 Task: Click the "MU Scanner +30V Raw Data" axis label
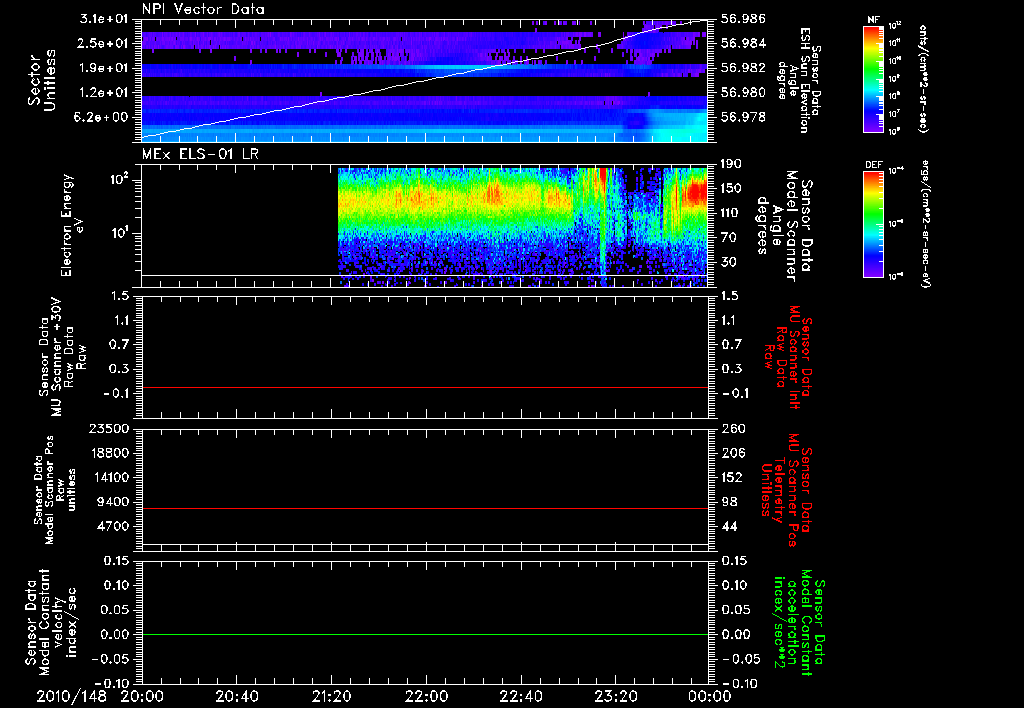(x=62, y=357)
